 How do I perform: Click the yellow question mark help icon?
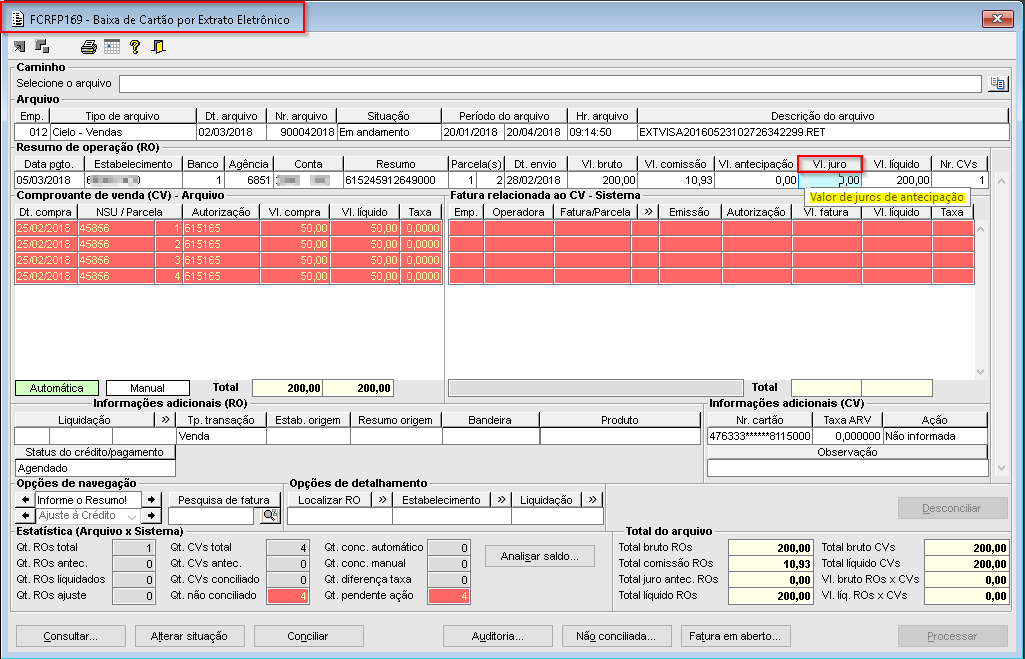pyautogui.click(x=135, y=46)
